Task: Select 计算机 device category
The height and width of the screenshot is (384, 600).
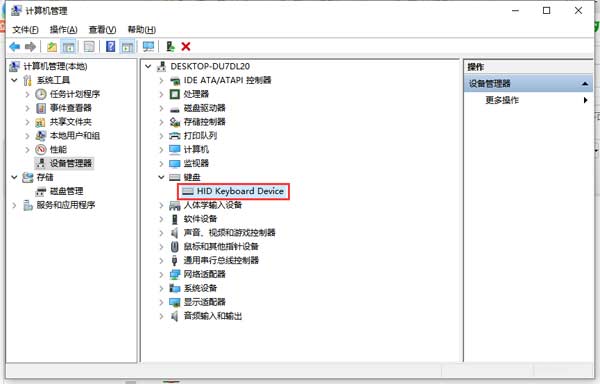Action: point(196,150)
